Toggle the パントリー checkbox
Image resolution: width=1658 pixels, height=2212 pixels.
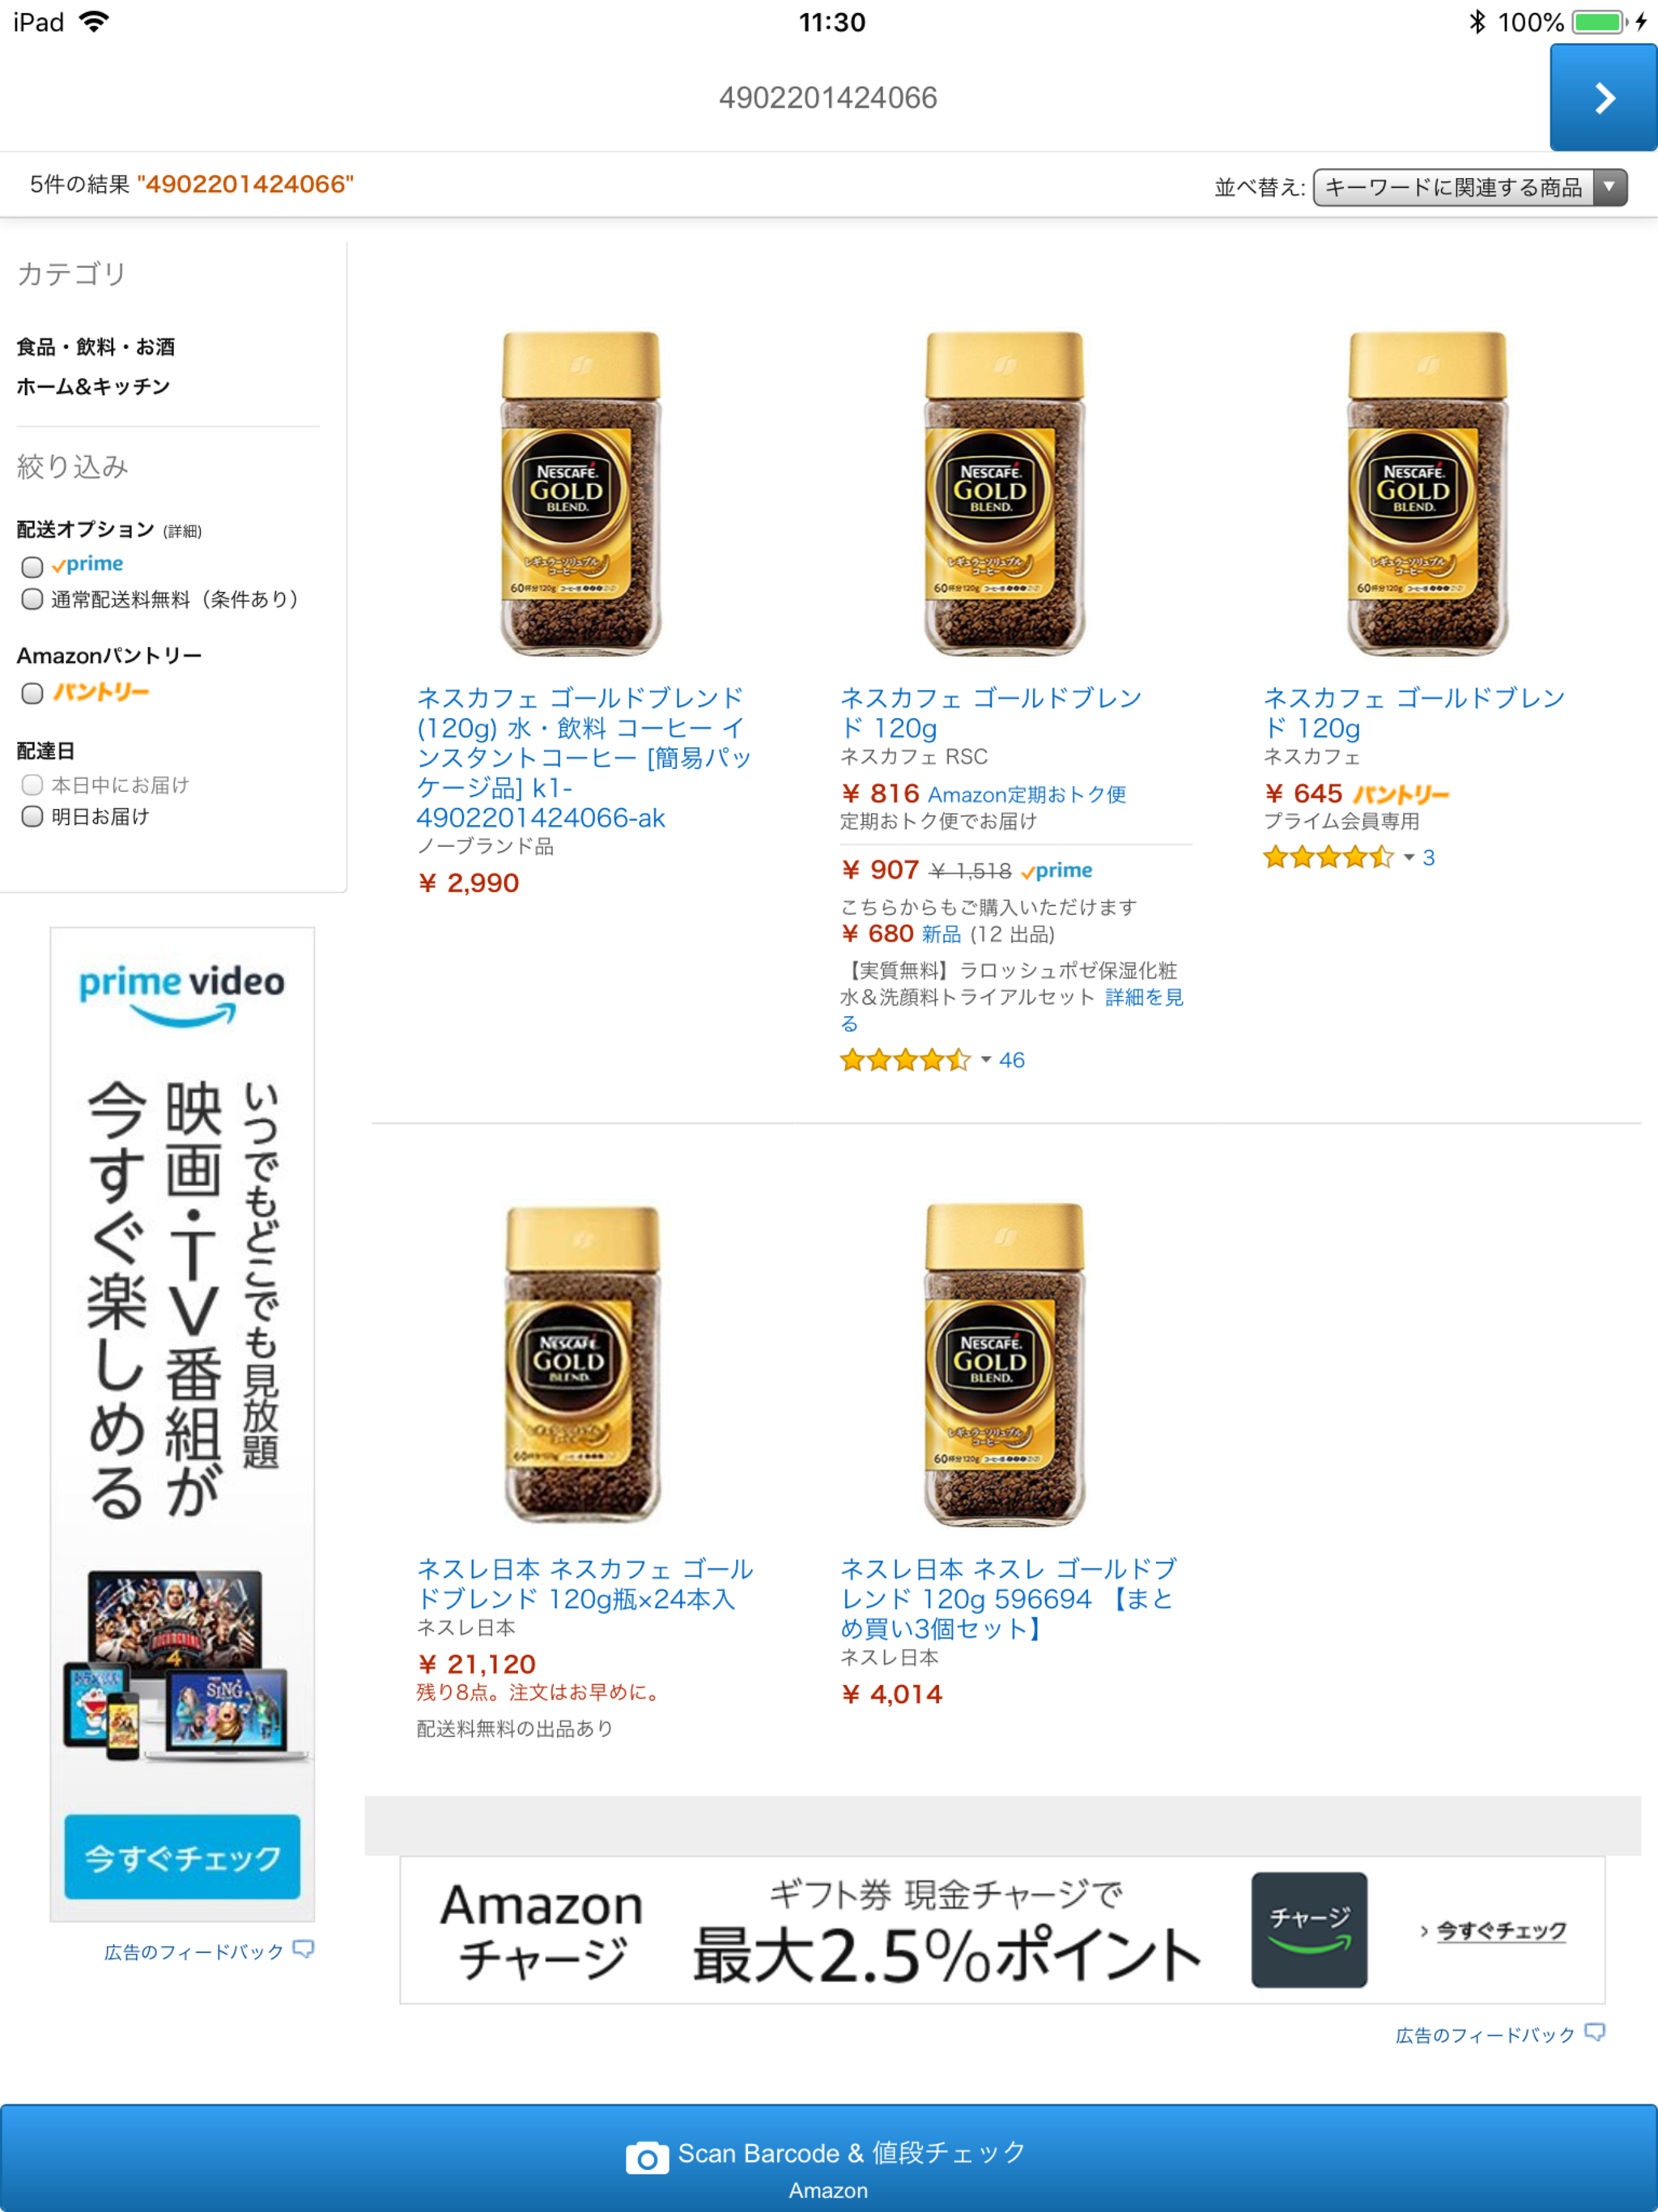32,693
